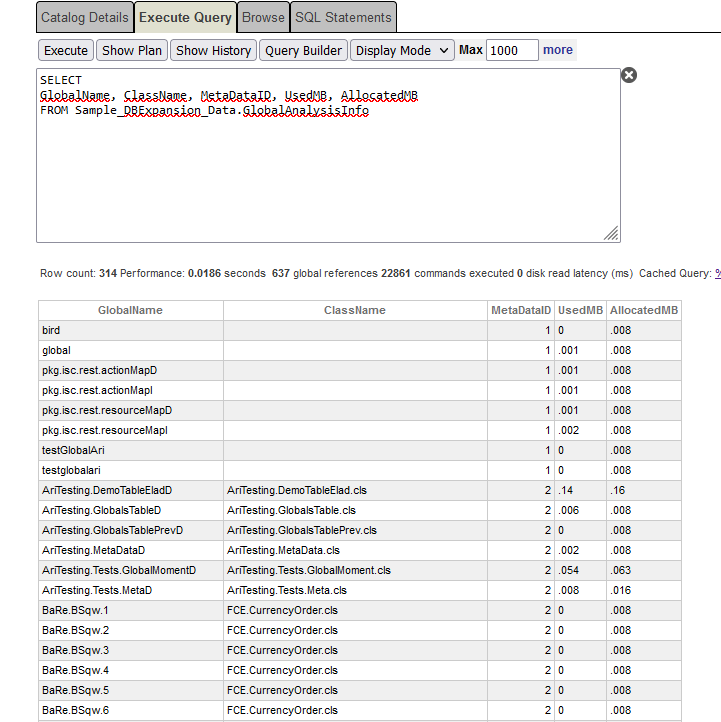Viewport: 721px width, 722px height.
Task: Click 'AriTesting.GlobalsTable.cls' class cell
Action: click(x=355, y=511)
